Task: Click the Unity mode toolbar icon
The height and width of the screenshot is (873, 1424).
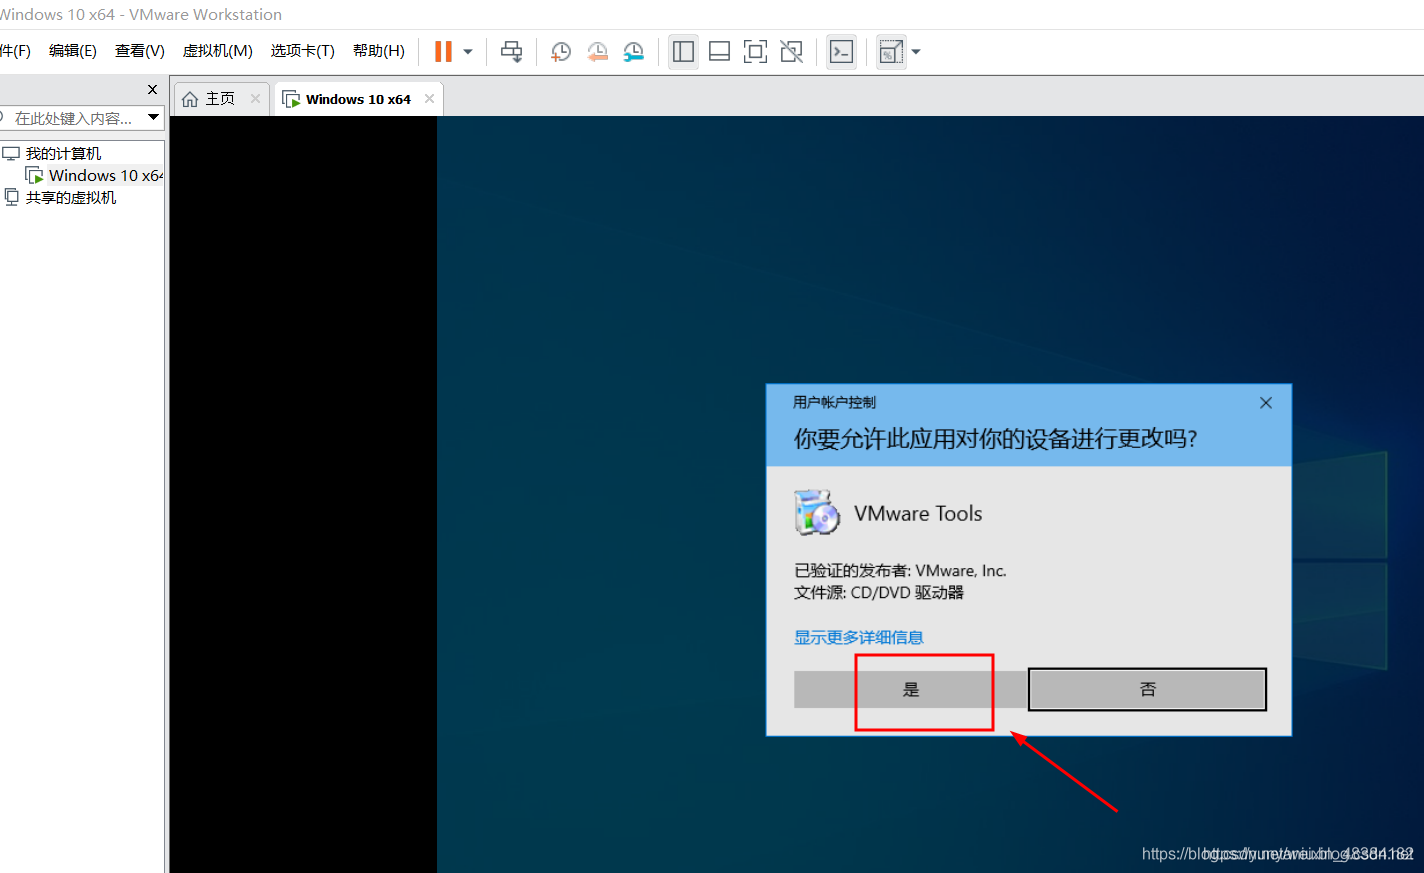Action: (x=791, y=52)
